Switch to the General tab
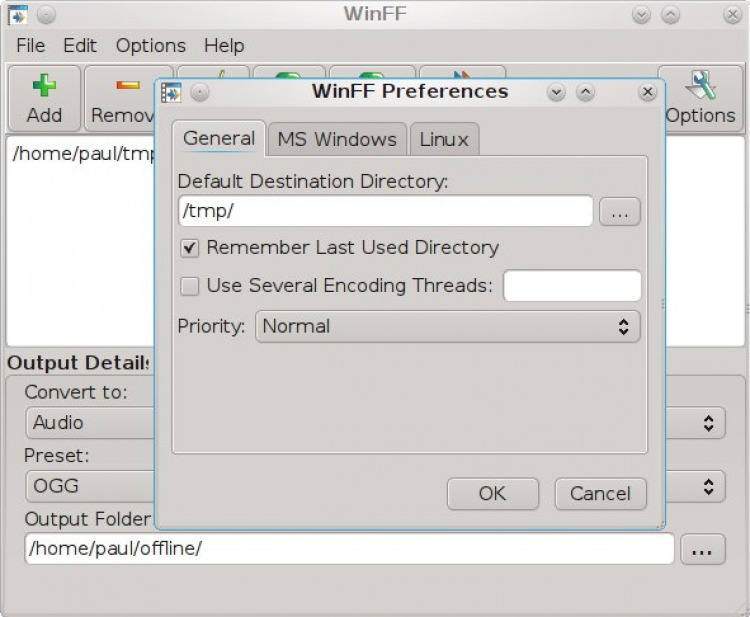750x617 pixels. 219,138
